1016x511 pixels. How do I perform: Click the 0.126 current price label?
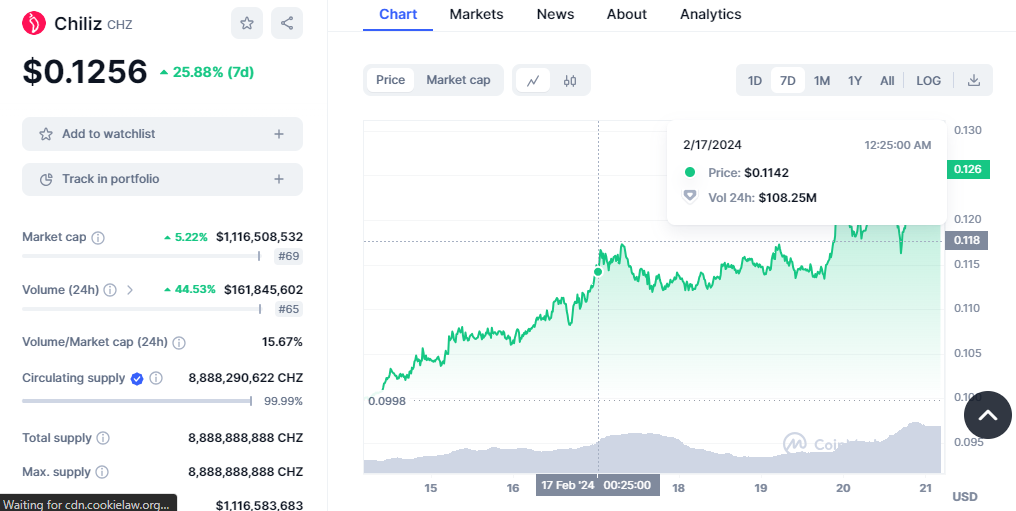[x=968, y=170]
